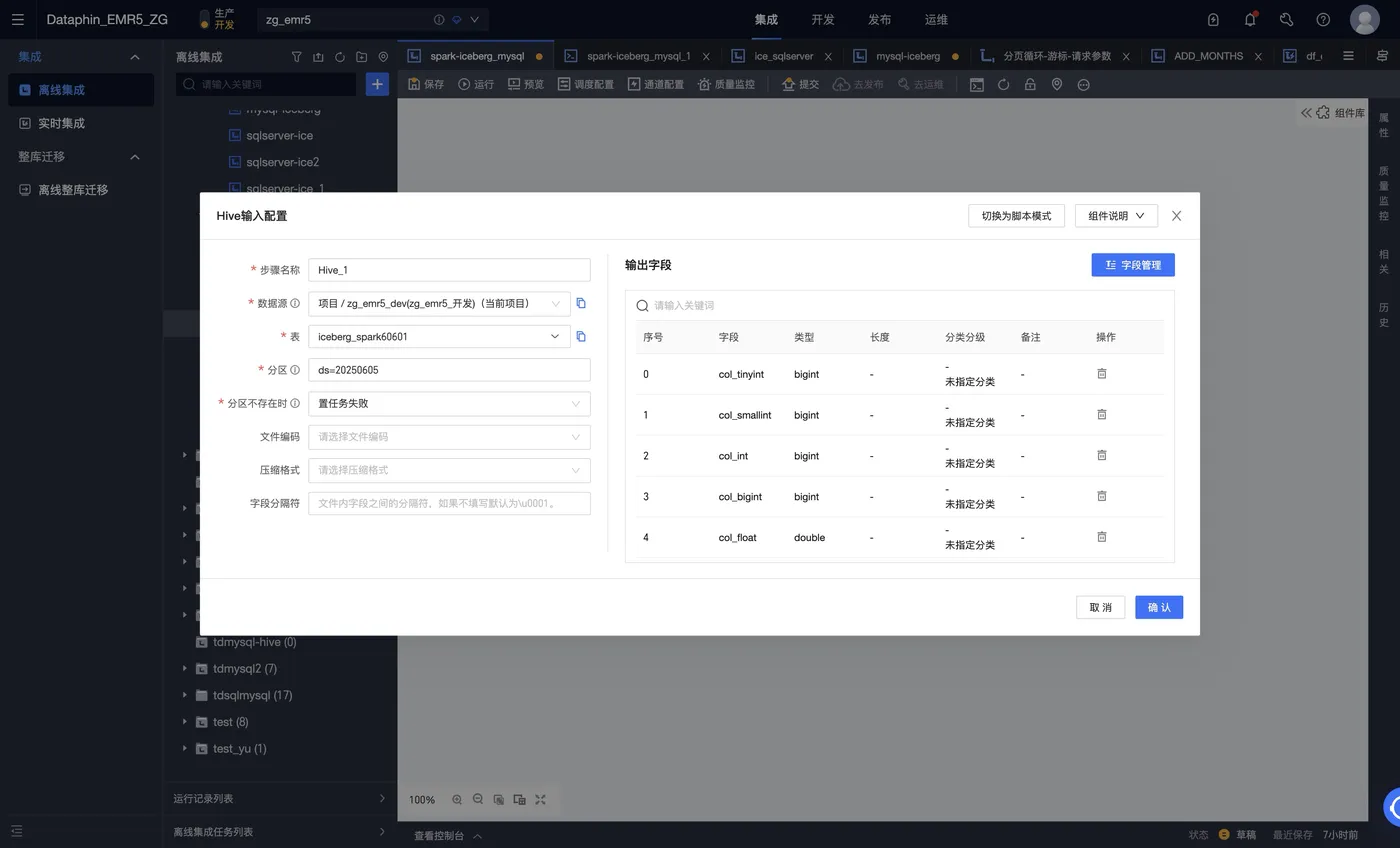Click the fit to screen icon on canvas
This screenshot has width=1400, height=848.
point(540,799)
